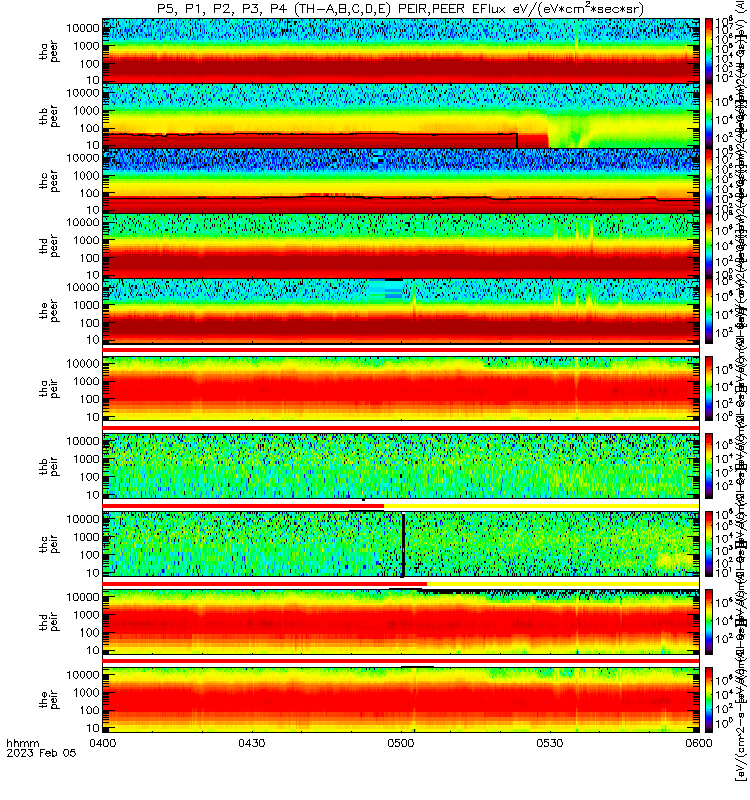Viewport: 750px width, 800px height.
Task: Click the '1000' energy tick of tha peir
Action: tap(86, 381)
